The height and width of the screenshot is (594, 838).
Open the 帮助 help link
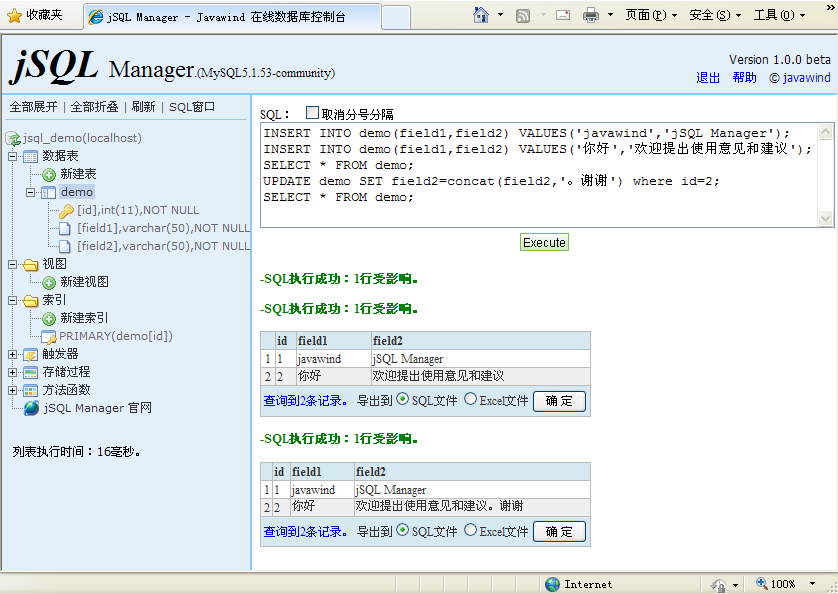point(744,78)
